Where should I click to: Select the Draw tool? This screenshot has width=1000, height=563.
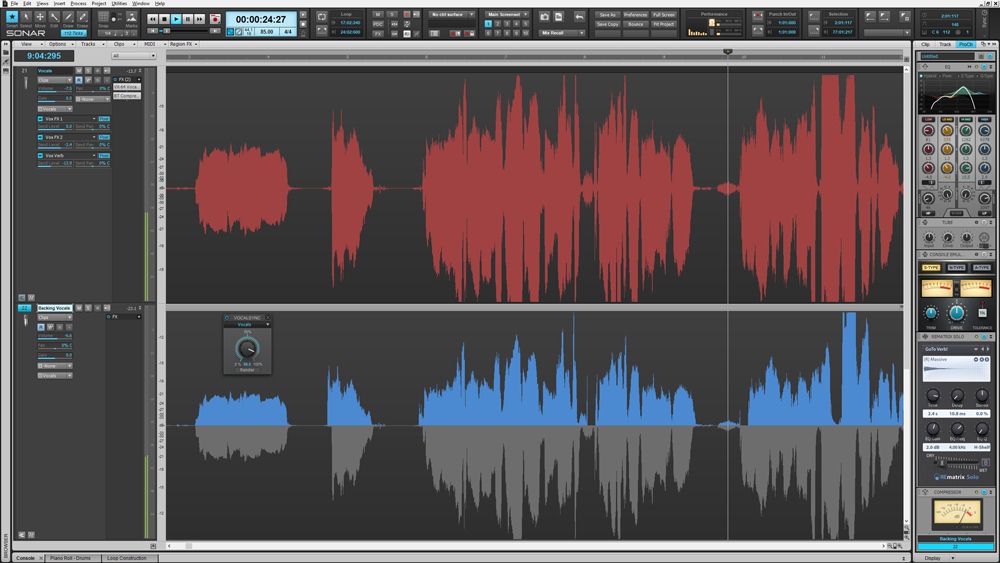pos(68,17)
